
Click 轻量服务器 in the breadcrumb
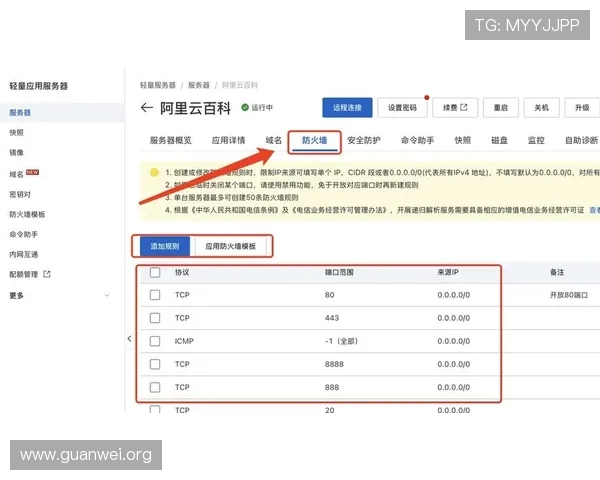(158, 85)
